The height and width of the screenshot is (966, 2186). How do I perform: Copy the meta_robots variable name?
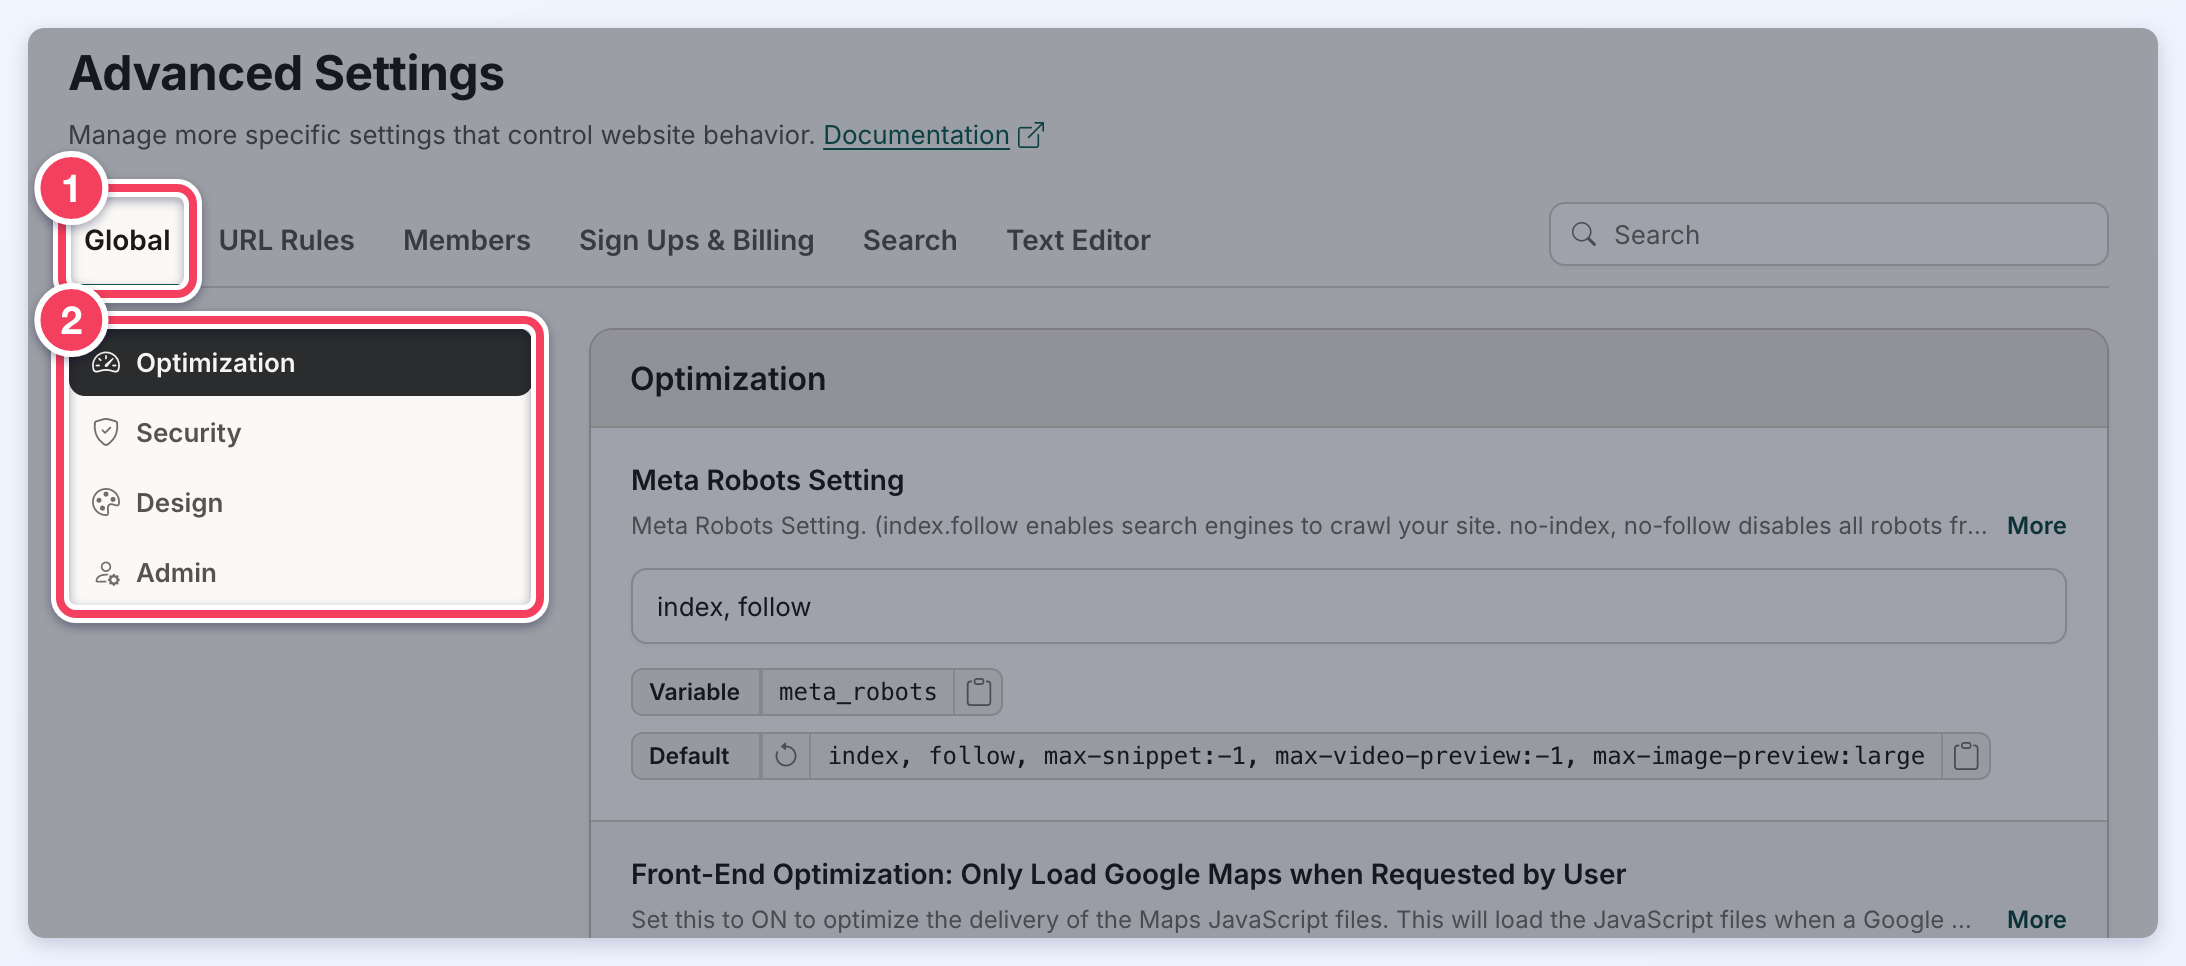[x=979, y=692]
